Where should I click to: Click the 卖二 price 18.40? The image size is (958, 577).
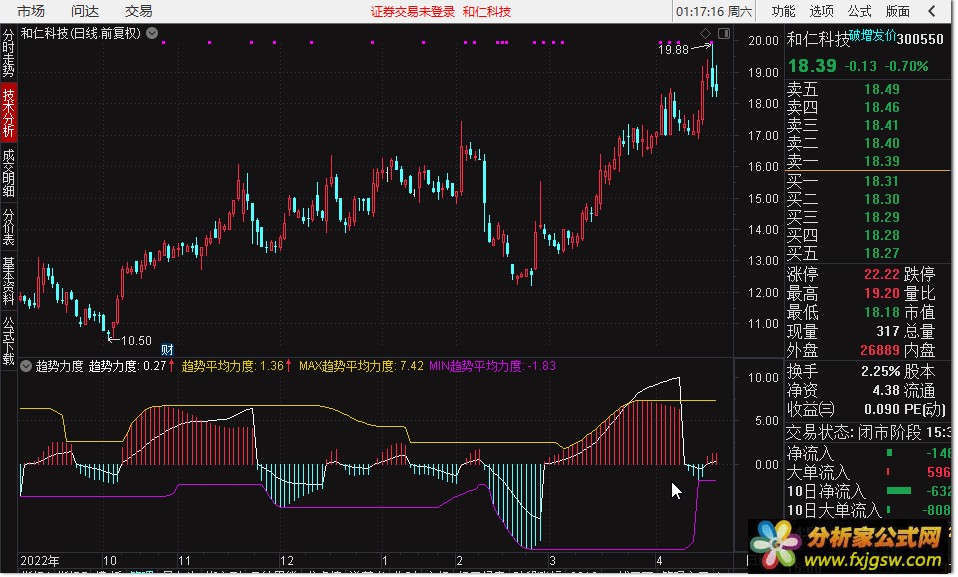click(882, 143)
